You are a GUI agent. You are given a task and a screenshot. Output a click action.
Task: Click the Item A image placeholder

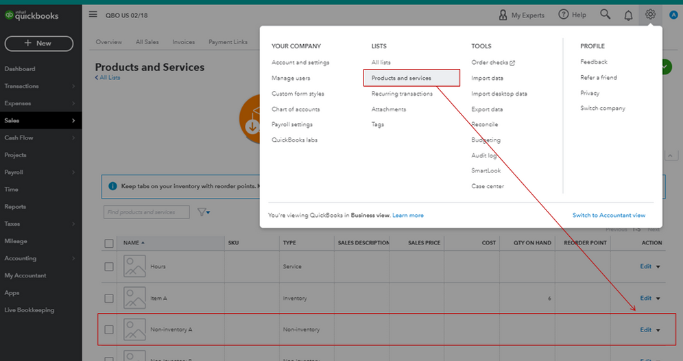coord(134,298)
